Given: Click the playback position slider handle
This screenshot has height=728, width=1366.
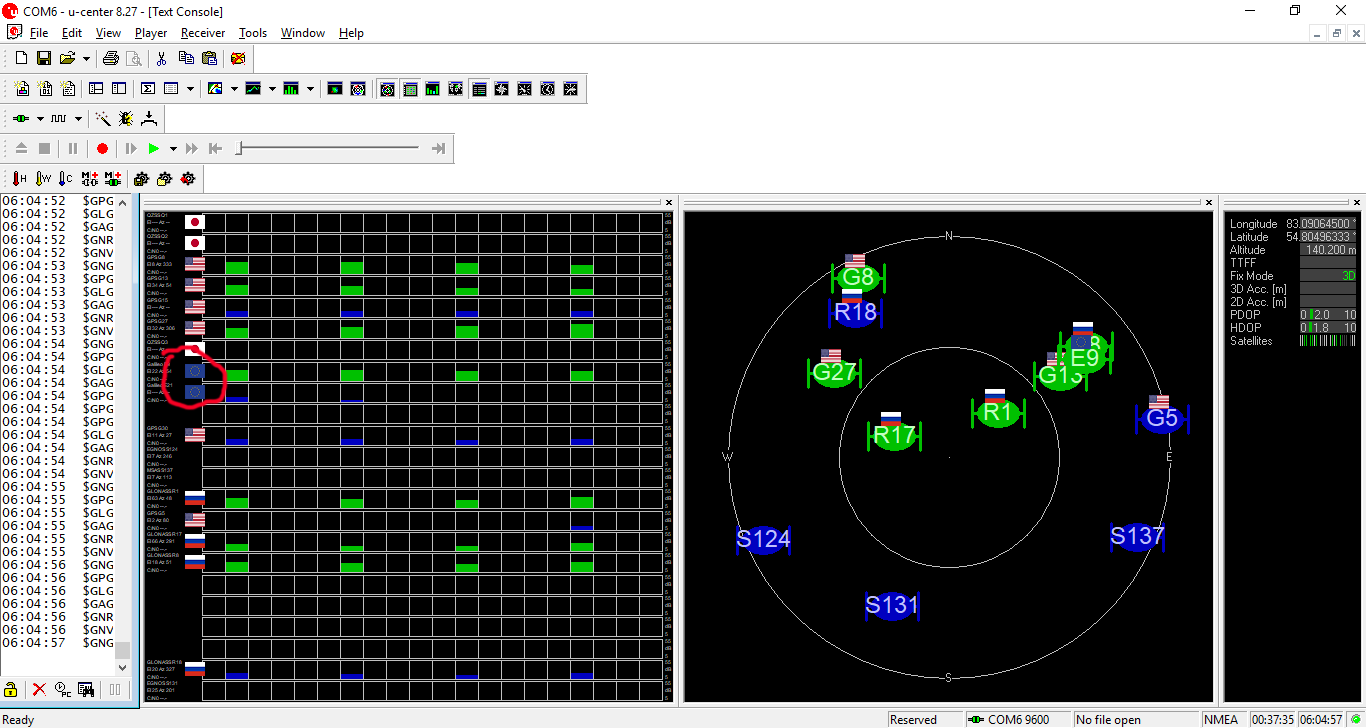Looking at the screenshot, I should 238,149.
